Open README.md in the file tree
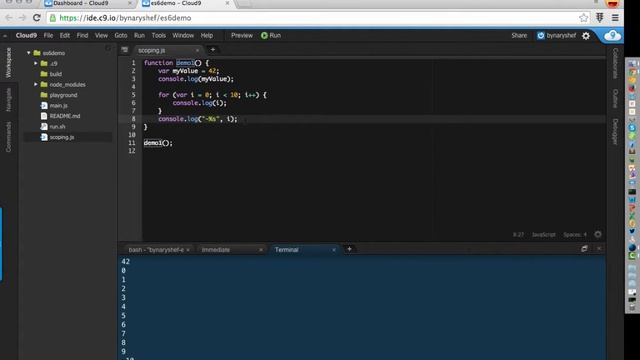The height and width of the screenshot is (360, 640). click(x=64, y=116)
